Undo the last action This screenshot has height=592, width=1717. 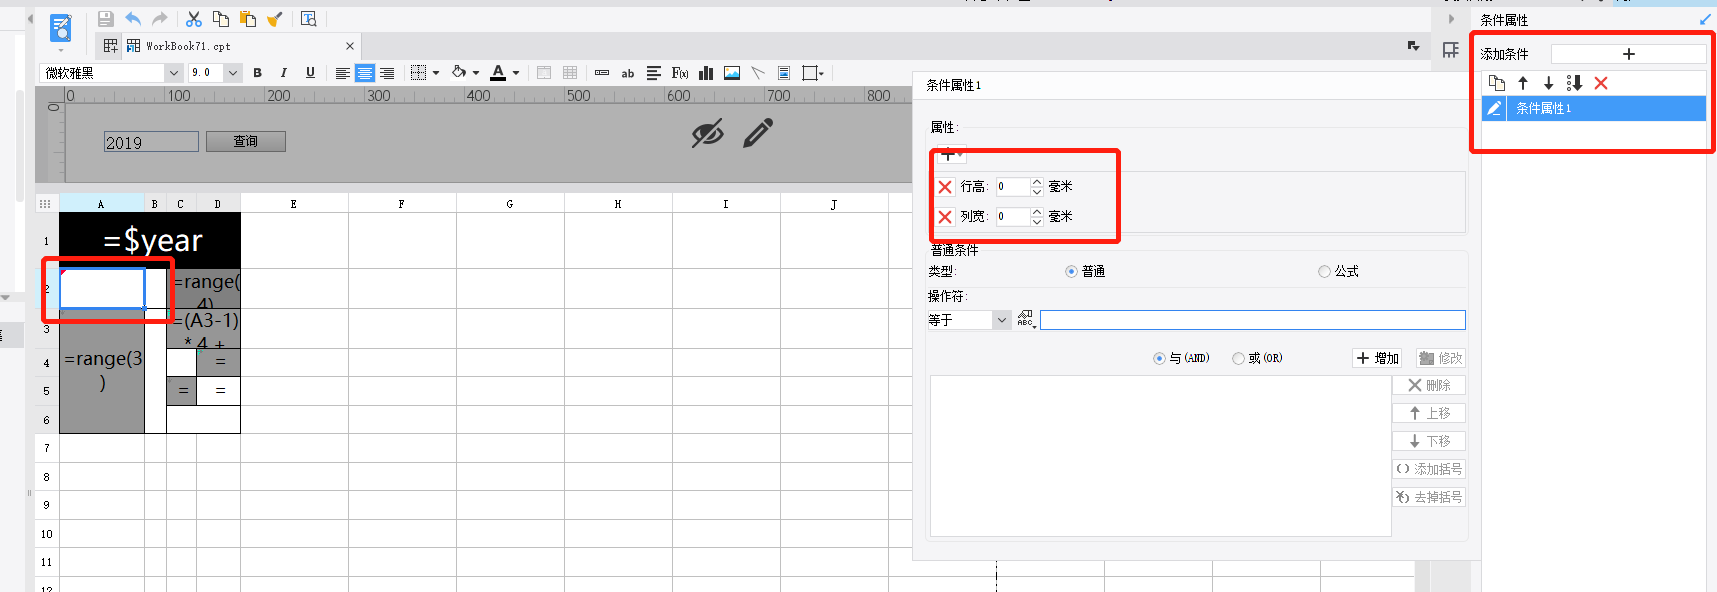pos(133,19)
